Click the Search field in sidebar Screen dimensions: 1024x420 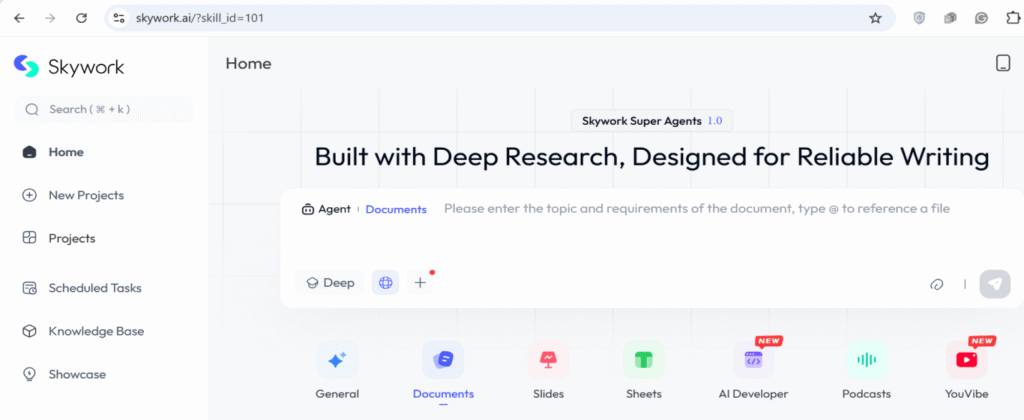[x=104, y=109]
